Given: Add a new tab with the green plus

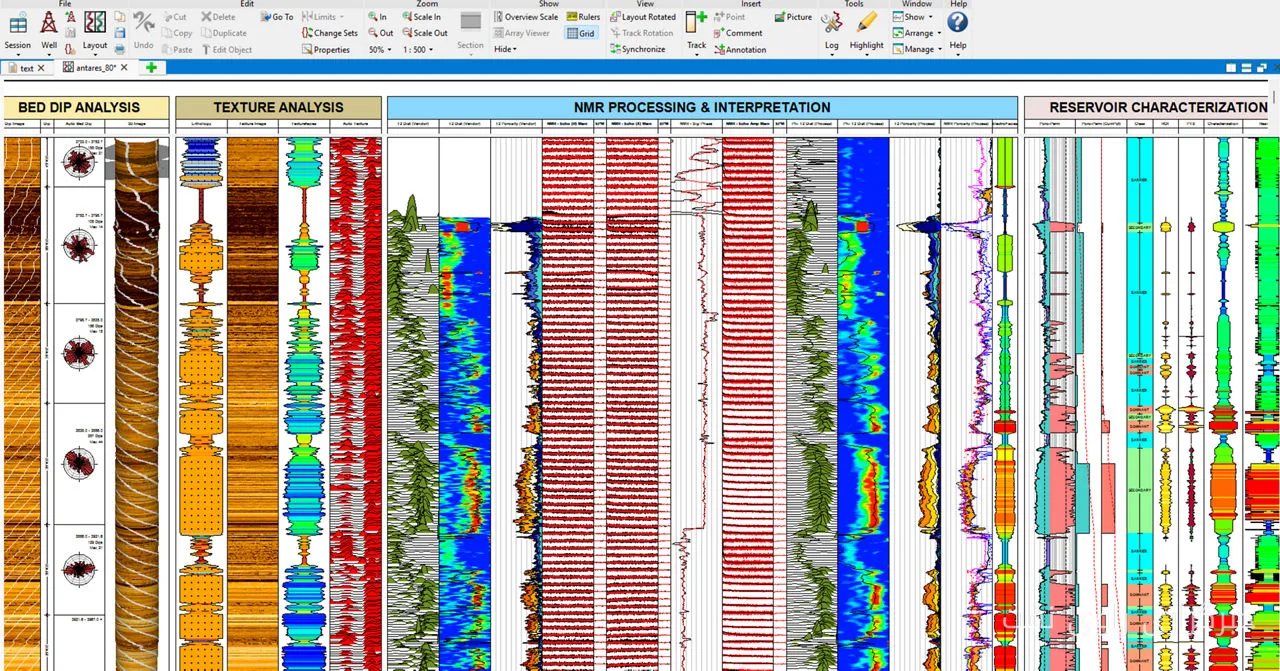Looking at the screenshot, I should 151,68.
